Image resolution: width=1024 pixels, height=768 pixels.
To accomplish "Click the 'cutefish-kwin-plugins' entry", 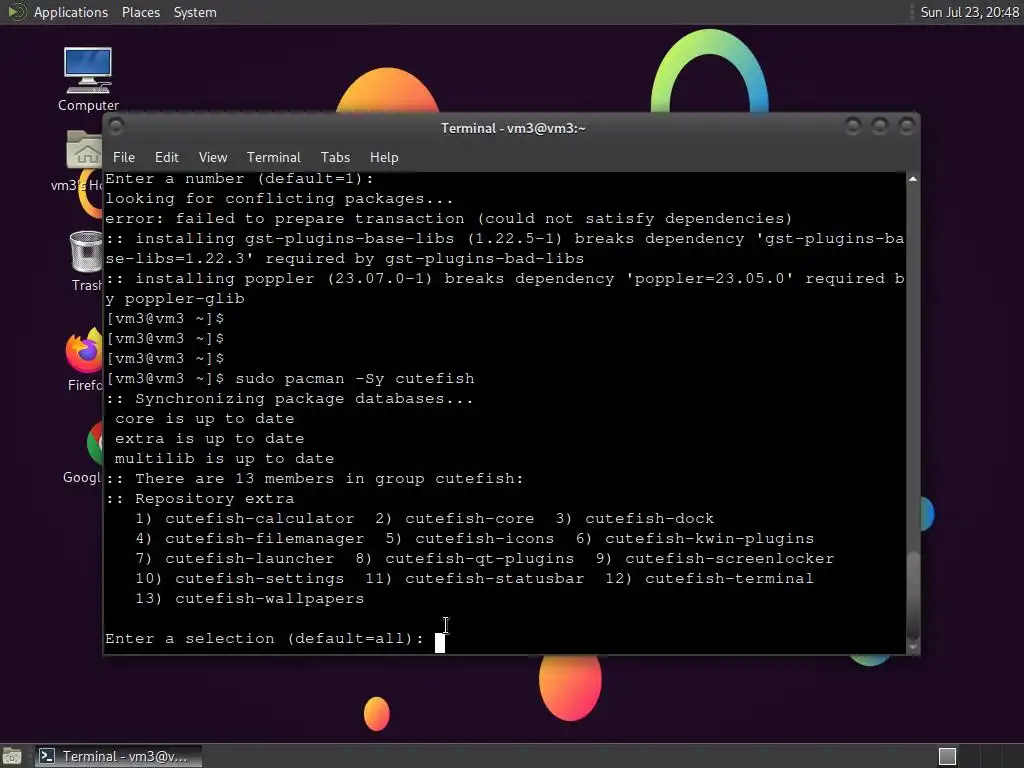I will coord(709,539).
